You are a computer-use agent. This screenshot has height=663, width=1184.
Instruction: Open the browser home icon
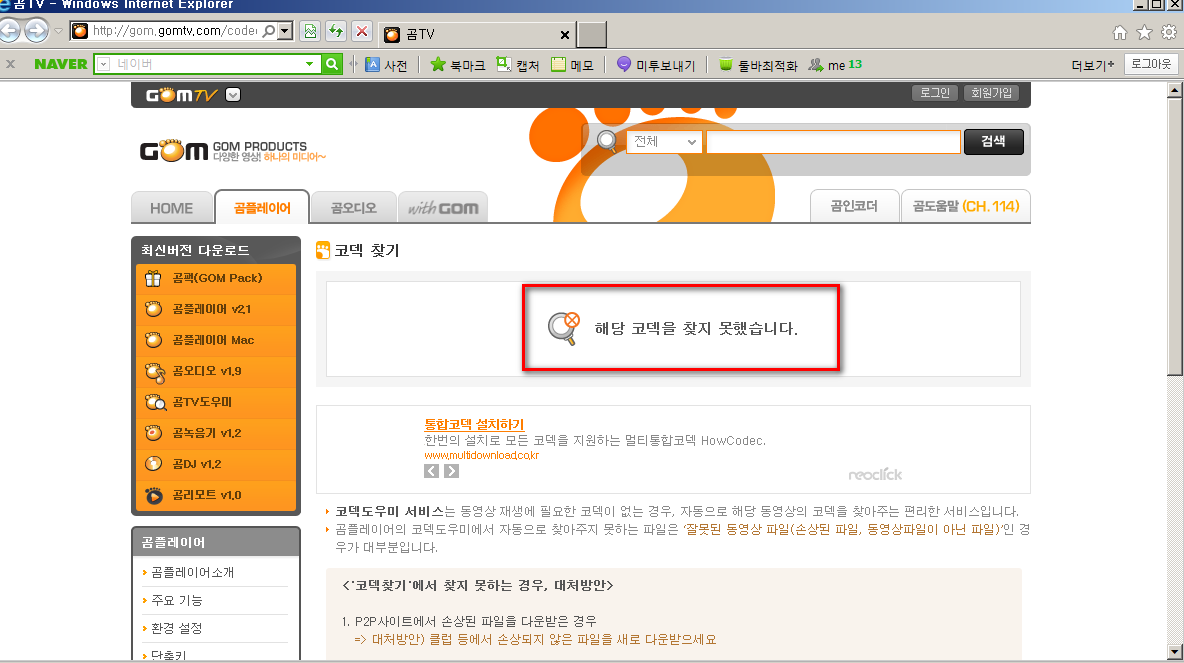(1120, 32)
